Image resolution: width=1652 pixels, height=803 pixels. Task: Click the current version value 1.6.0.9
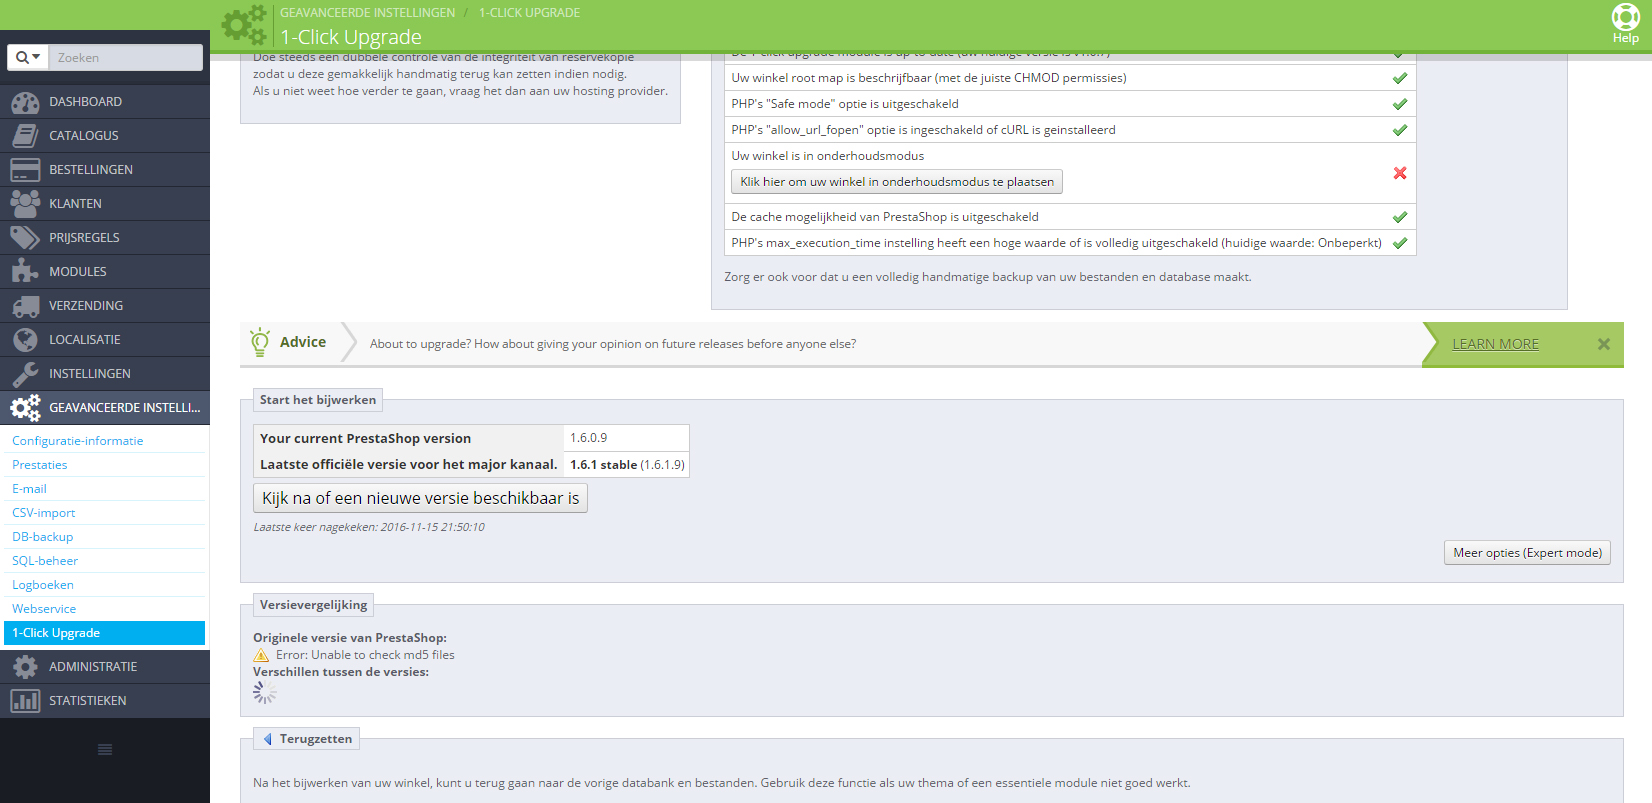pos(588,438)
